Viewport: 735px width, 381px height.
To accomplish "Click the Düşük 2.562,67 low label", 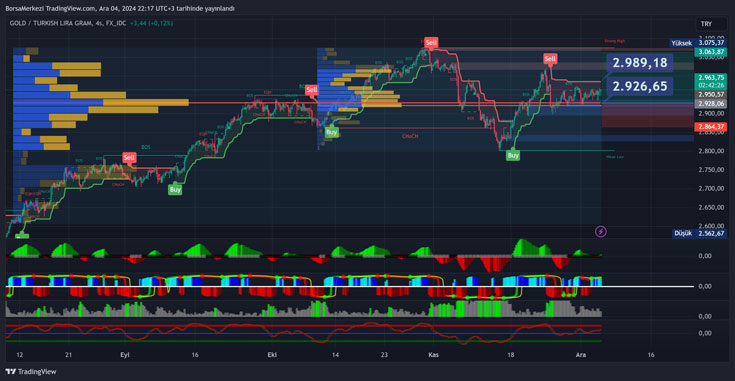I will point(699,233).
